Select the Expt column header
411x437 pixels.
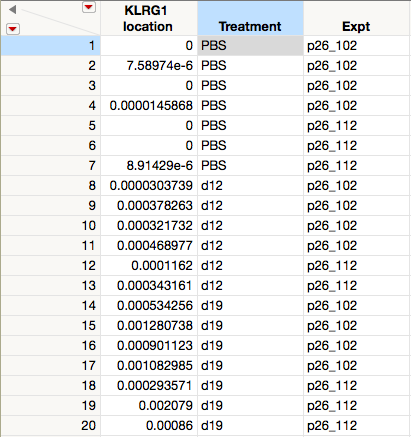coord(356,18)
